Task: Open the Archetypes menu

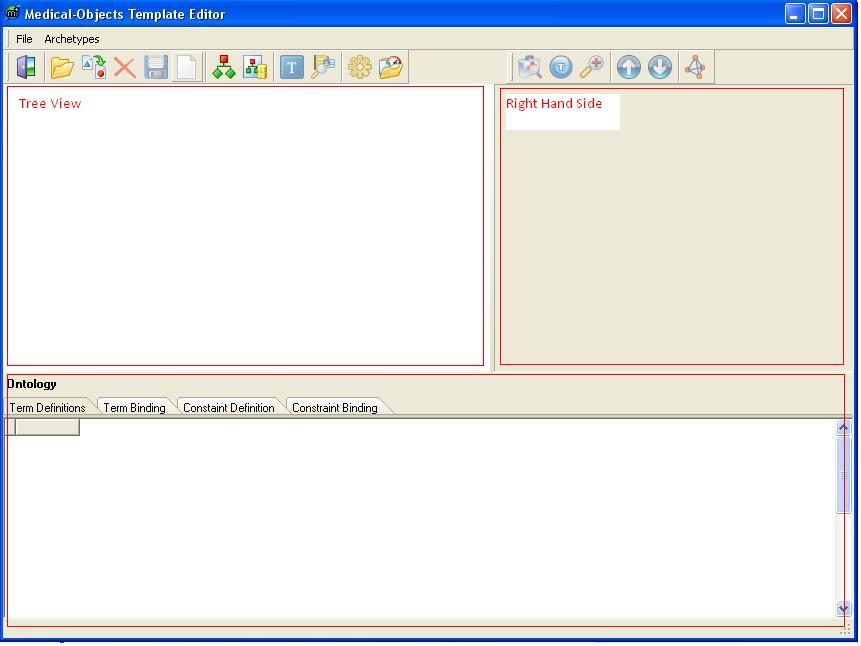Action: pyautogui.click(x=72, y=39)
